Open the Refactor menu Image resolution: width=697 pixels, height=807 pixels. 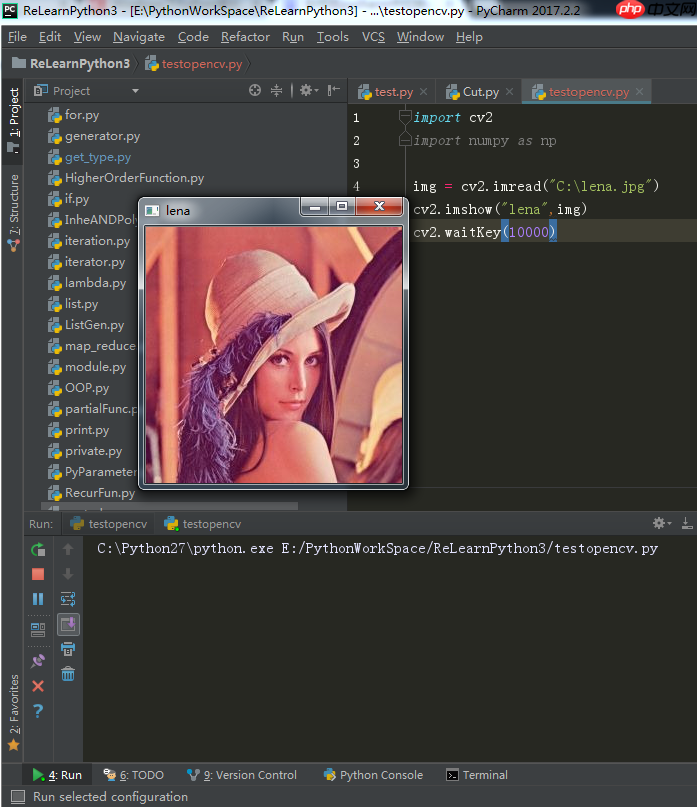(x=245, y=37)
